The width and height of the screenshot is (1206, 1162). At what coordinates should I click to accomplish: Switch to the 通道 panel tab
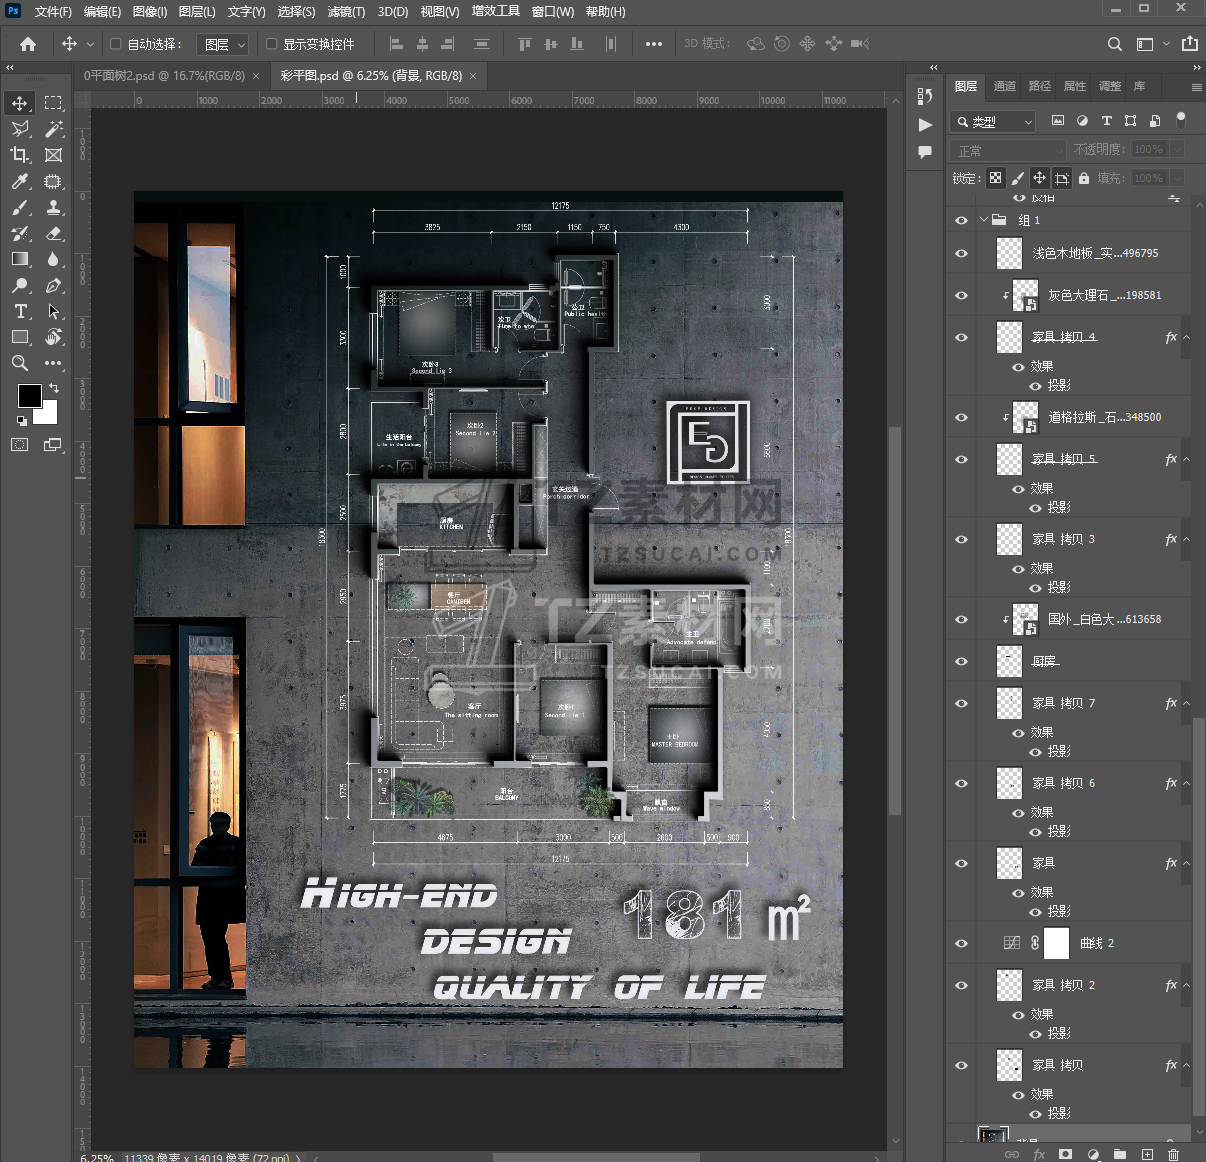pos(1005,86)
